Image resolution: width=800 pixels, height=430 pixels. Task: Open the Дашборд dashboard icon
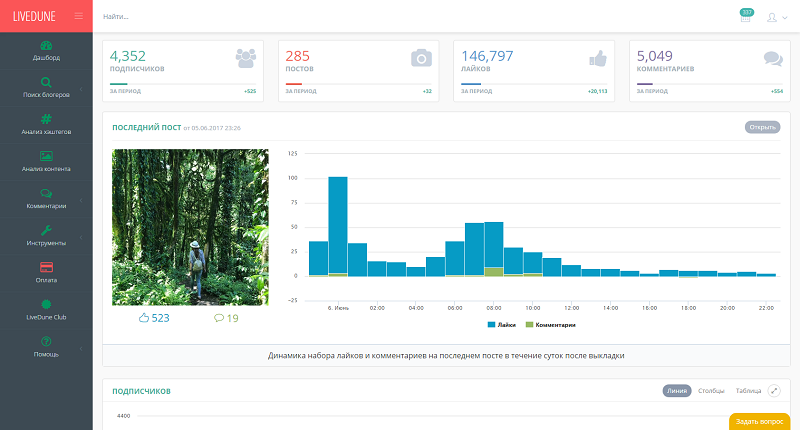pos(46,46)
